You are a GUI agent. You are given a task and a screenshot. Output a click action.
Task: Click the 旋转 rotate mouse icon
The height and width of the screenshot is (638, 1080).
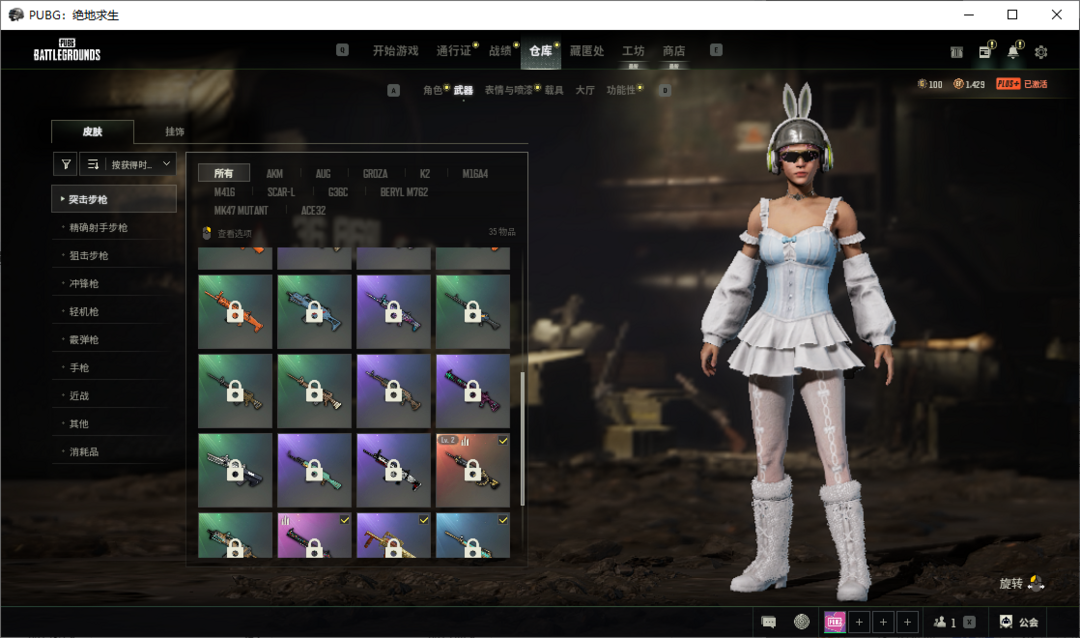pyautogui.click(x=1036, y=583)
